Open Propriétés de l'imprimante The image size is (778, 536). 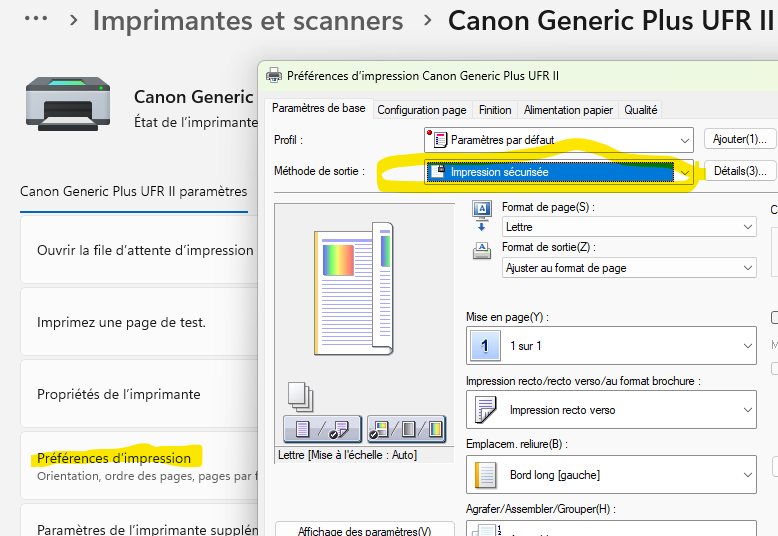point(139,394)
